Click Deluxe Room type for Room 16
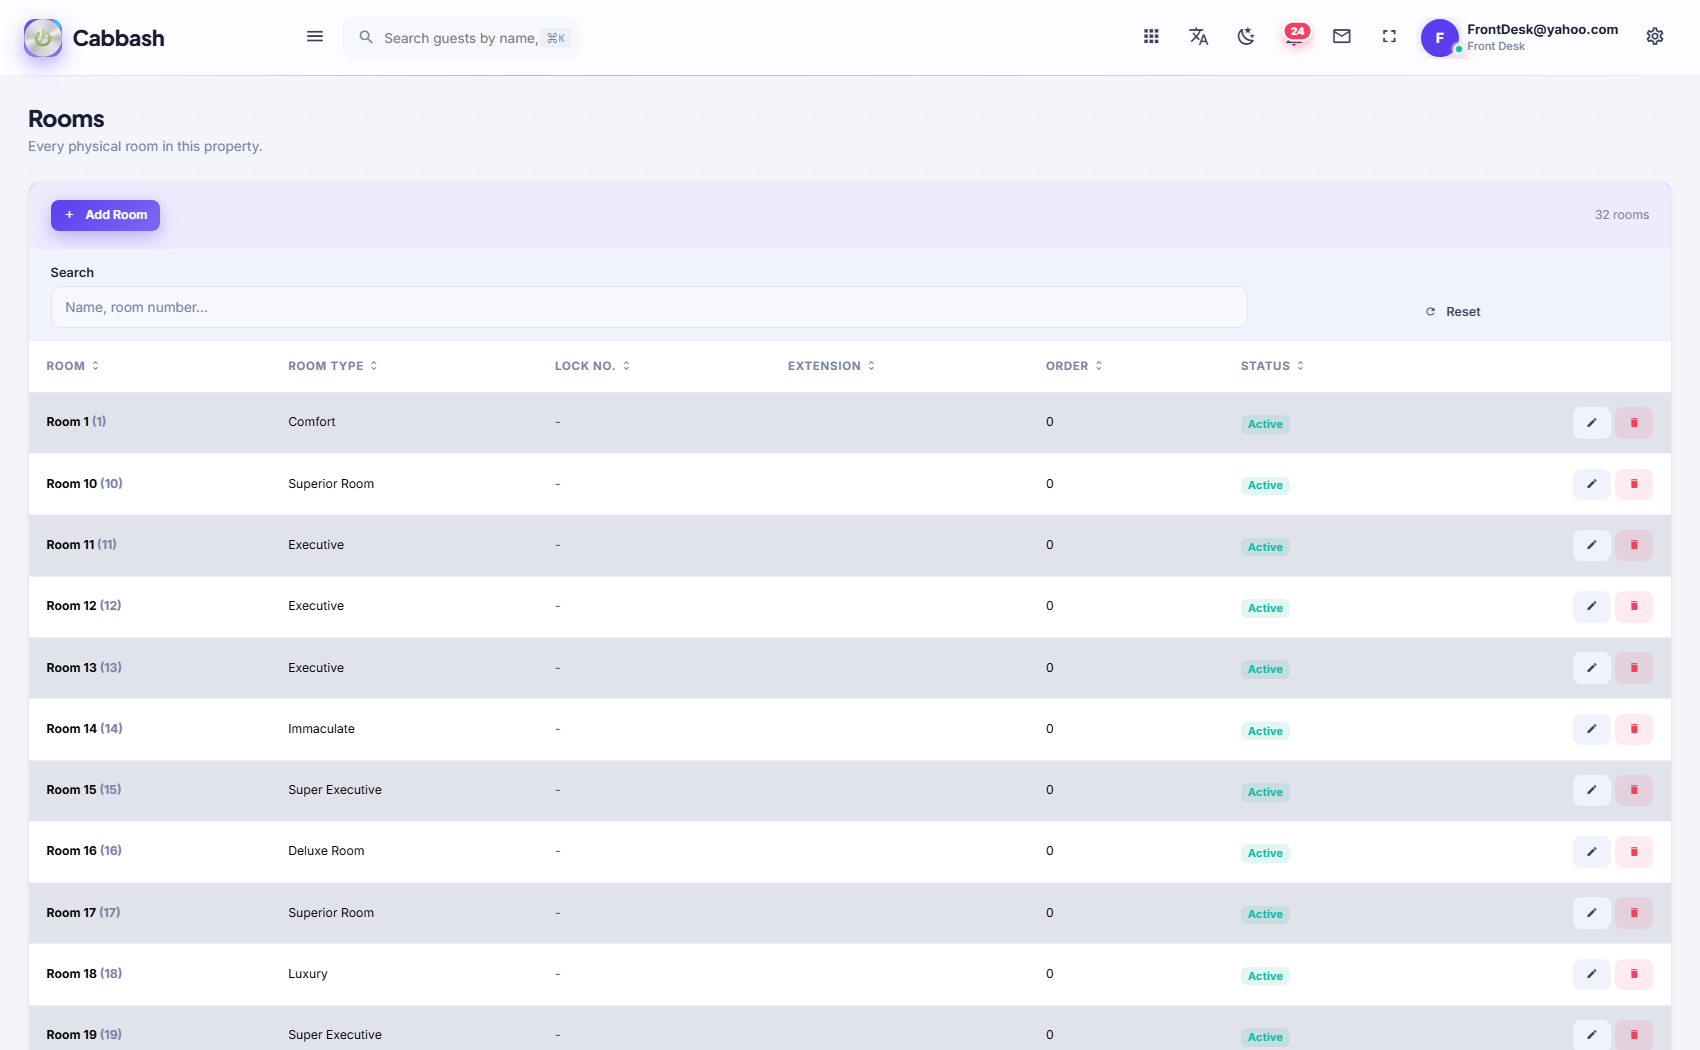 coord(326,851)
